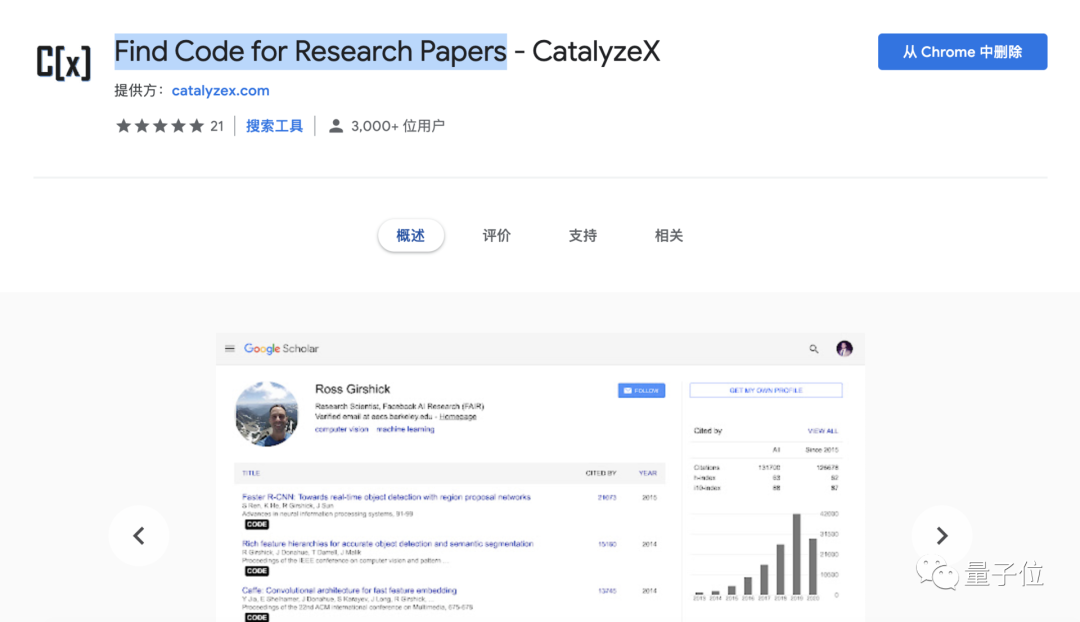Open the Google Scholar hamburger menu
This screenshot has height=622, width=1080.
click(230, 348)
